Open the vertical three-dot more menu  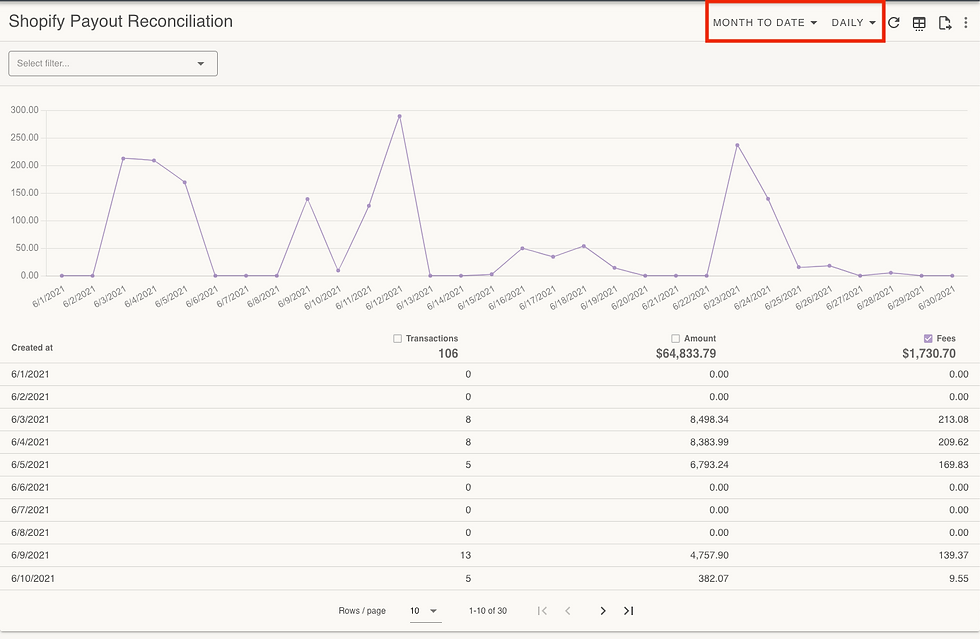tap(966, 23)
